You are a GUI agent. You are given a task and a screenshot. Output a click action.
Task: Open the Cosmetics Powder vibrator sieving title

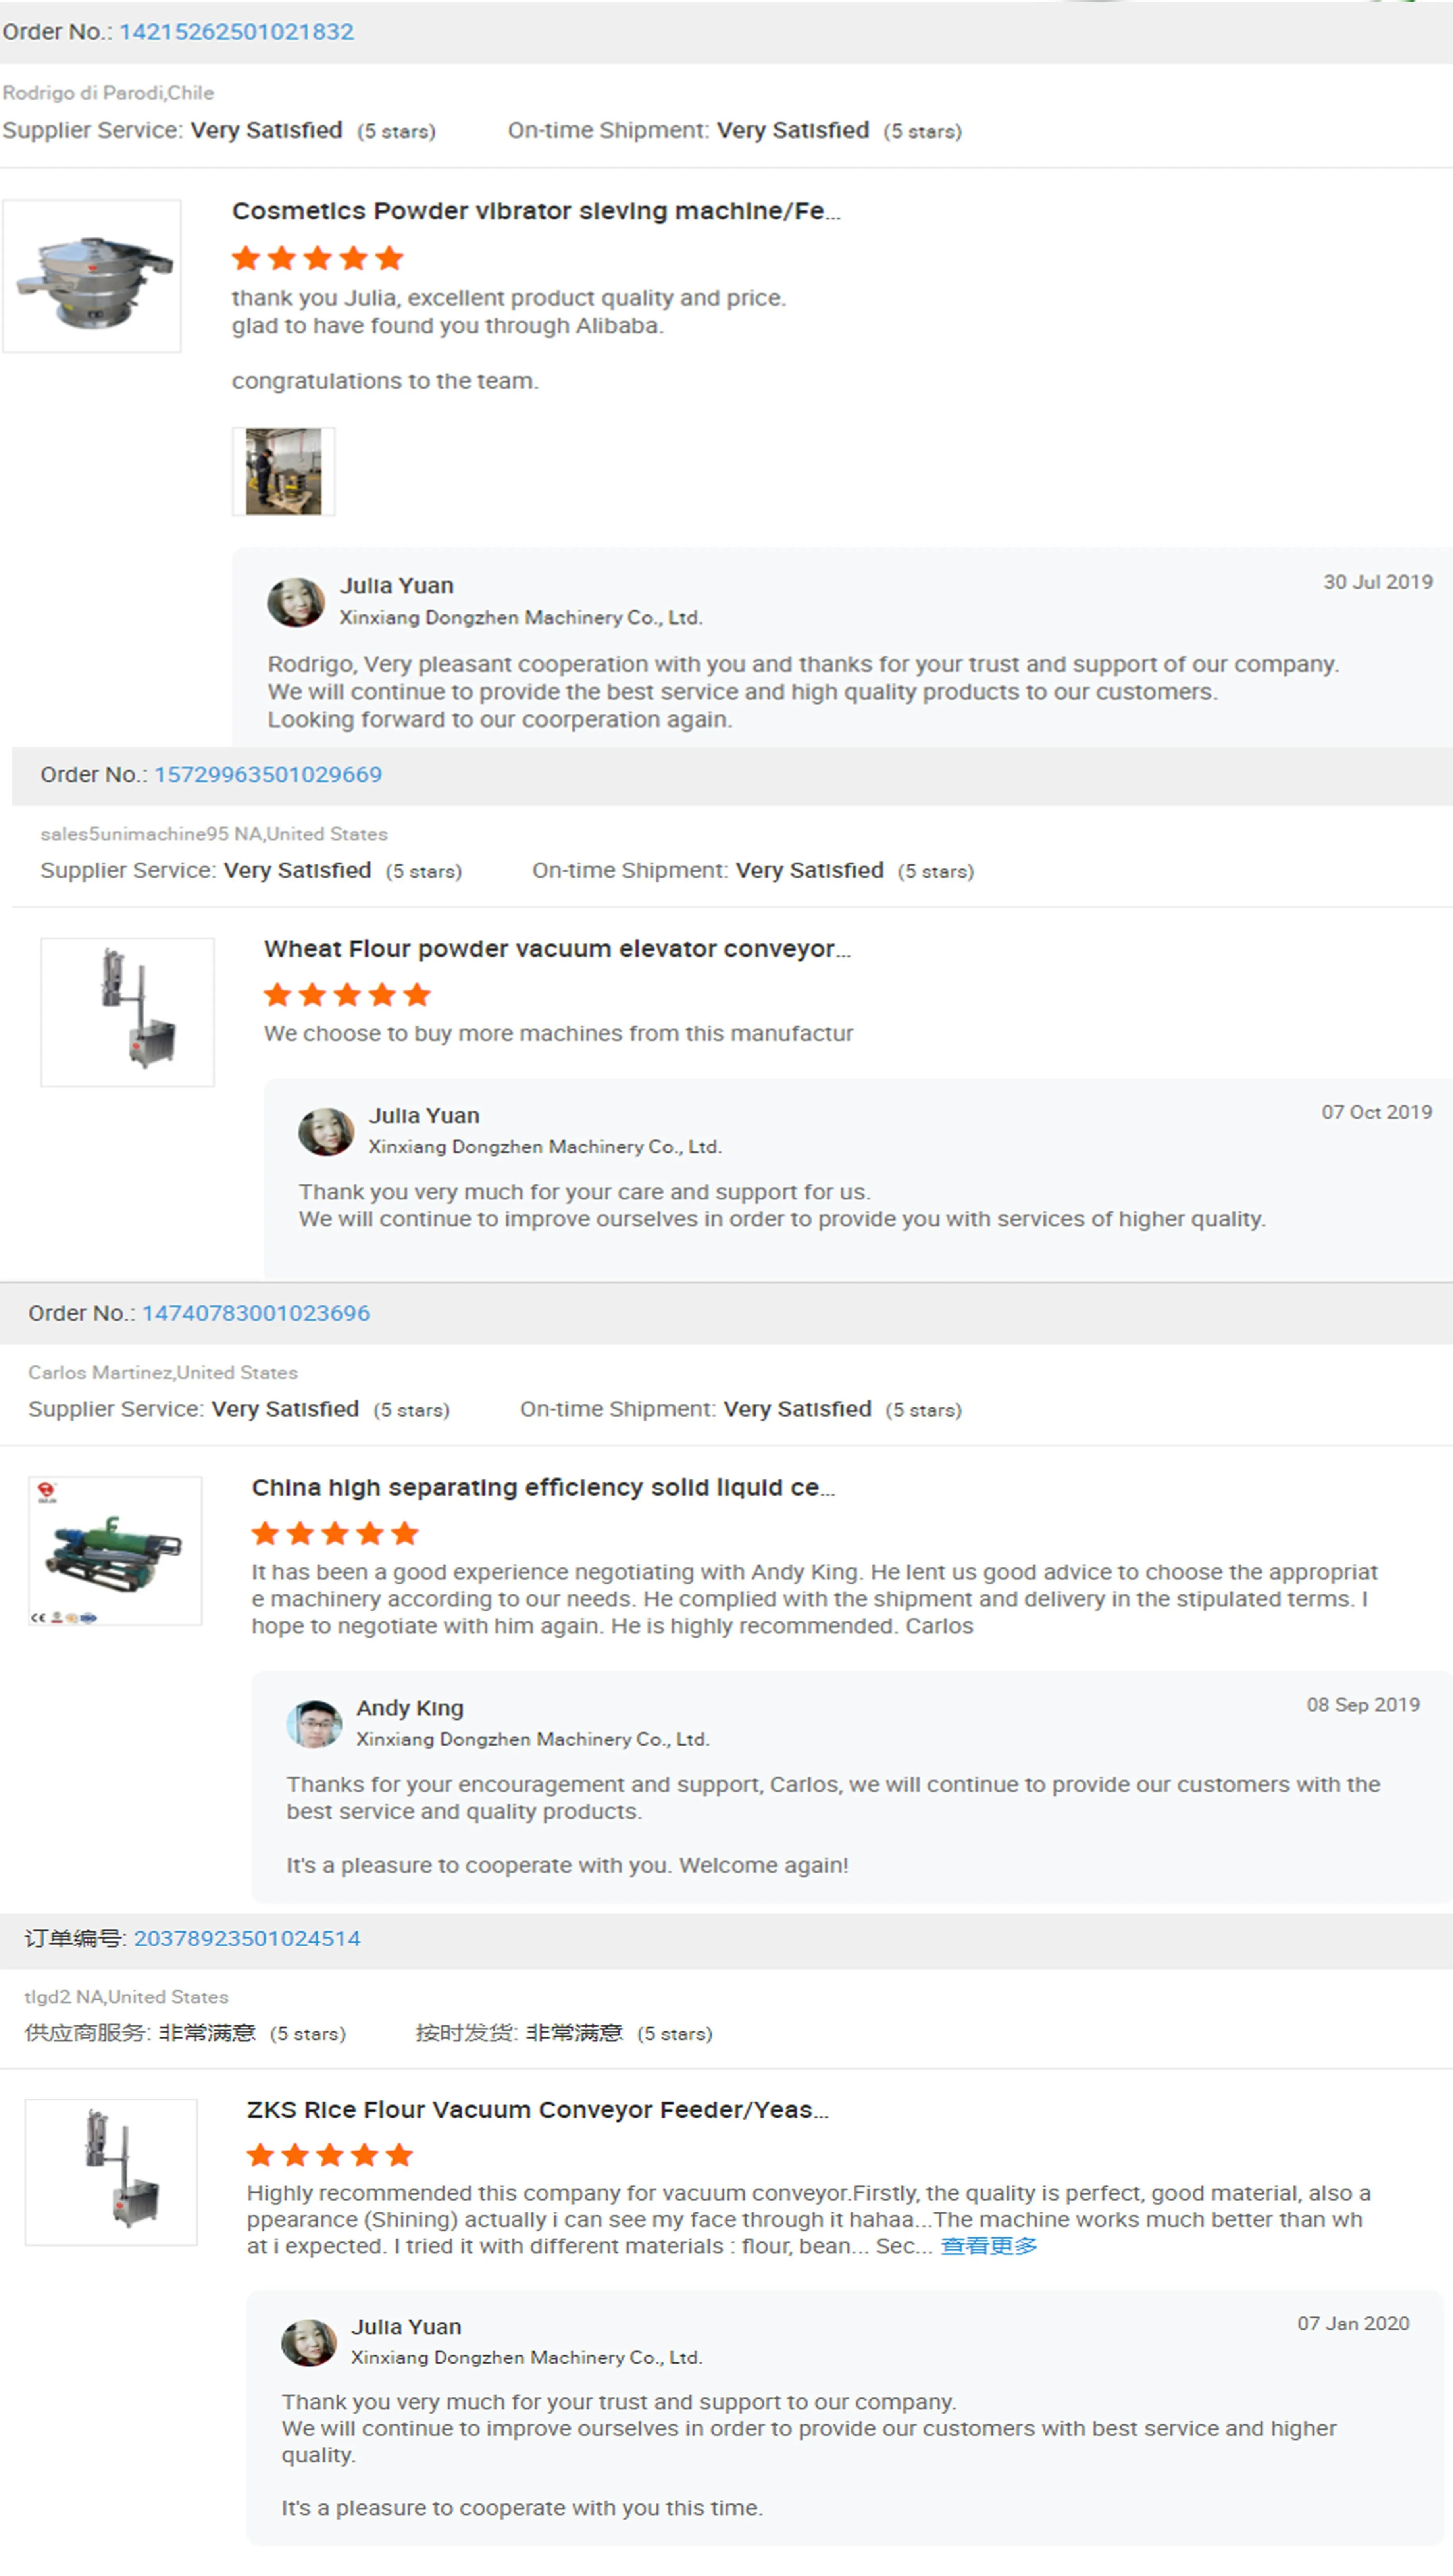536,212
